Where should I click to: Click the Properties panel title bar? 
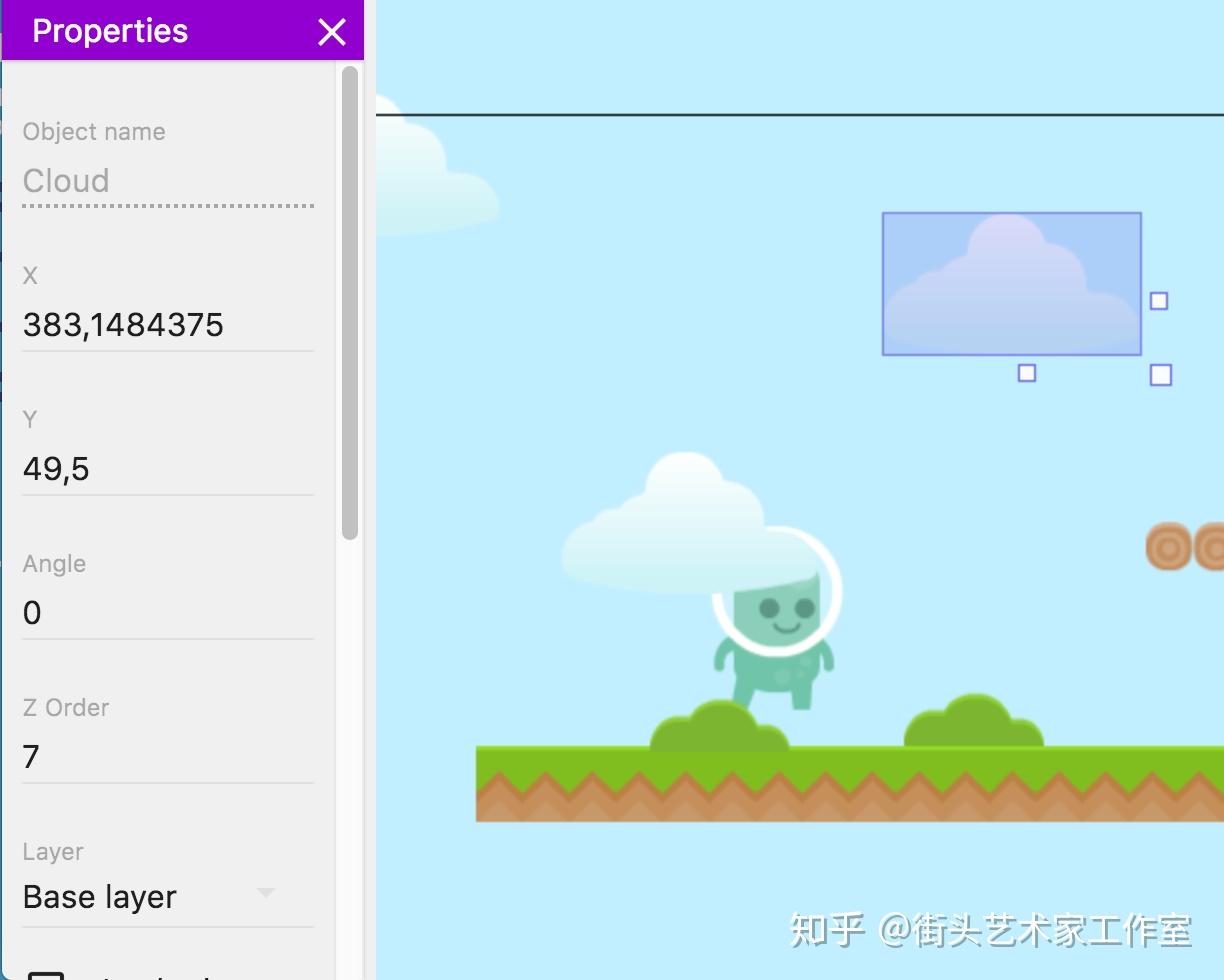[110, 31]
